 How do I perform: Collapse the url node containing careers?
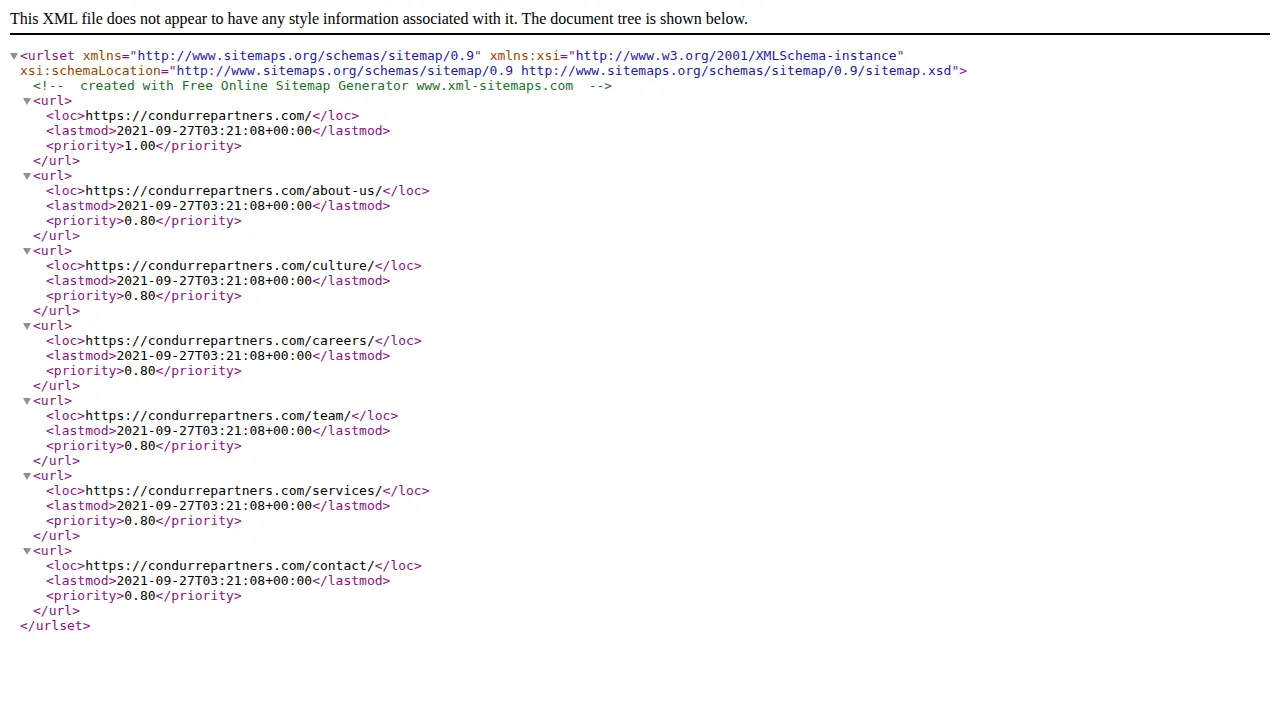(28, 326)
